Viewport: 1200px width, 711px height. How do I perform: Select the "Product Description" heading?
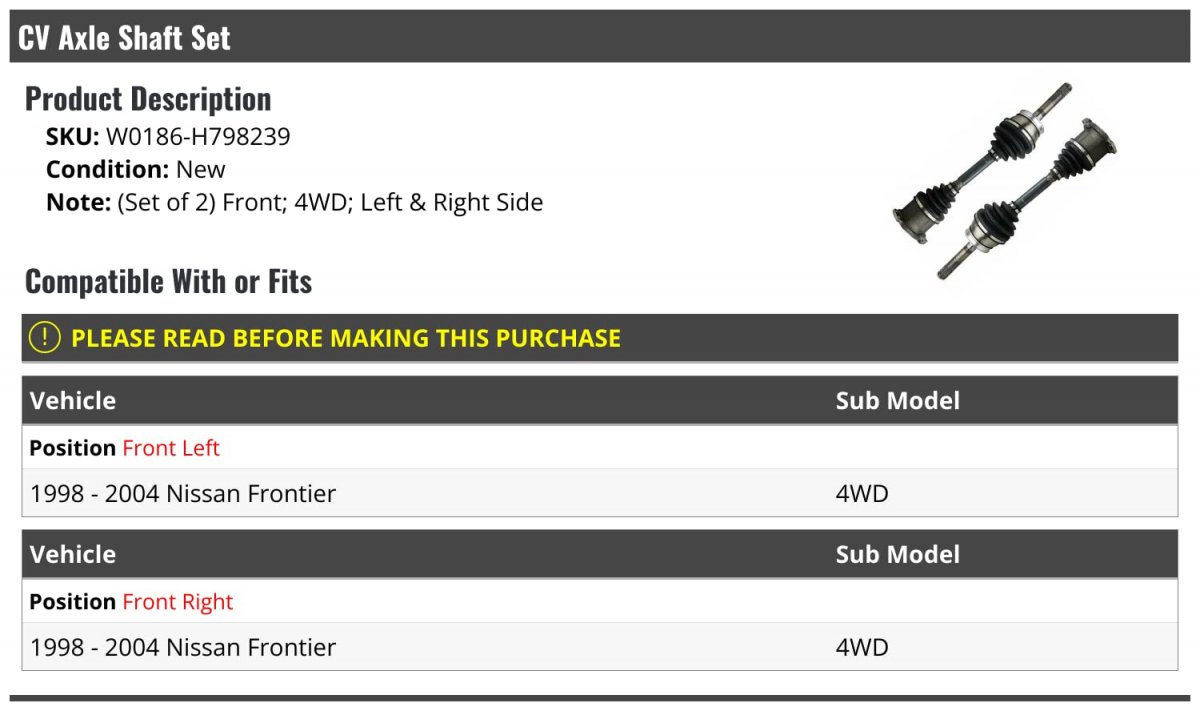pos(148,99)
